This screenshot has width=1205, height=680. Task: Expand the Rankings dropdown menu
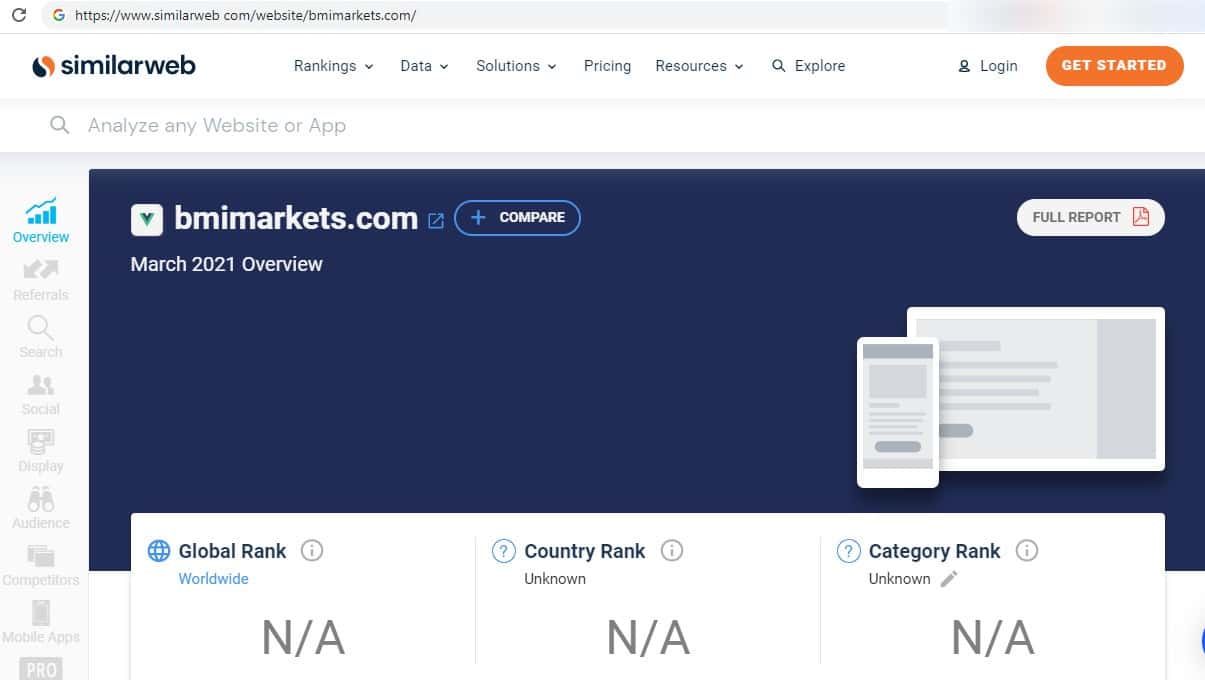(333, 66)
